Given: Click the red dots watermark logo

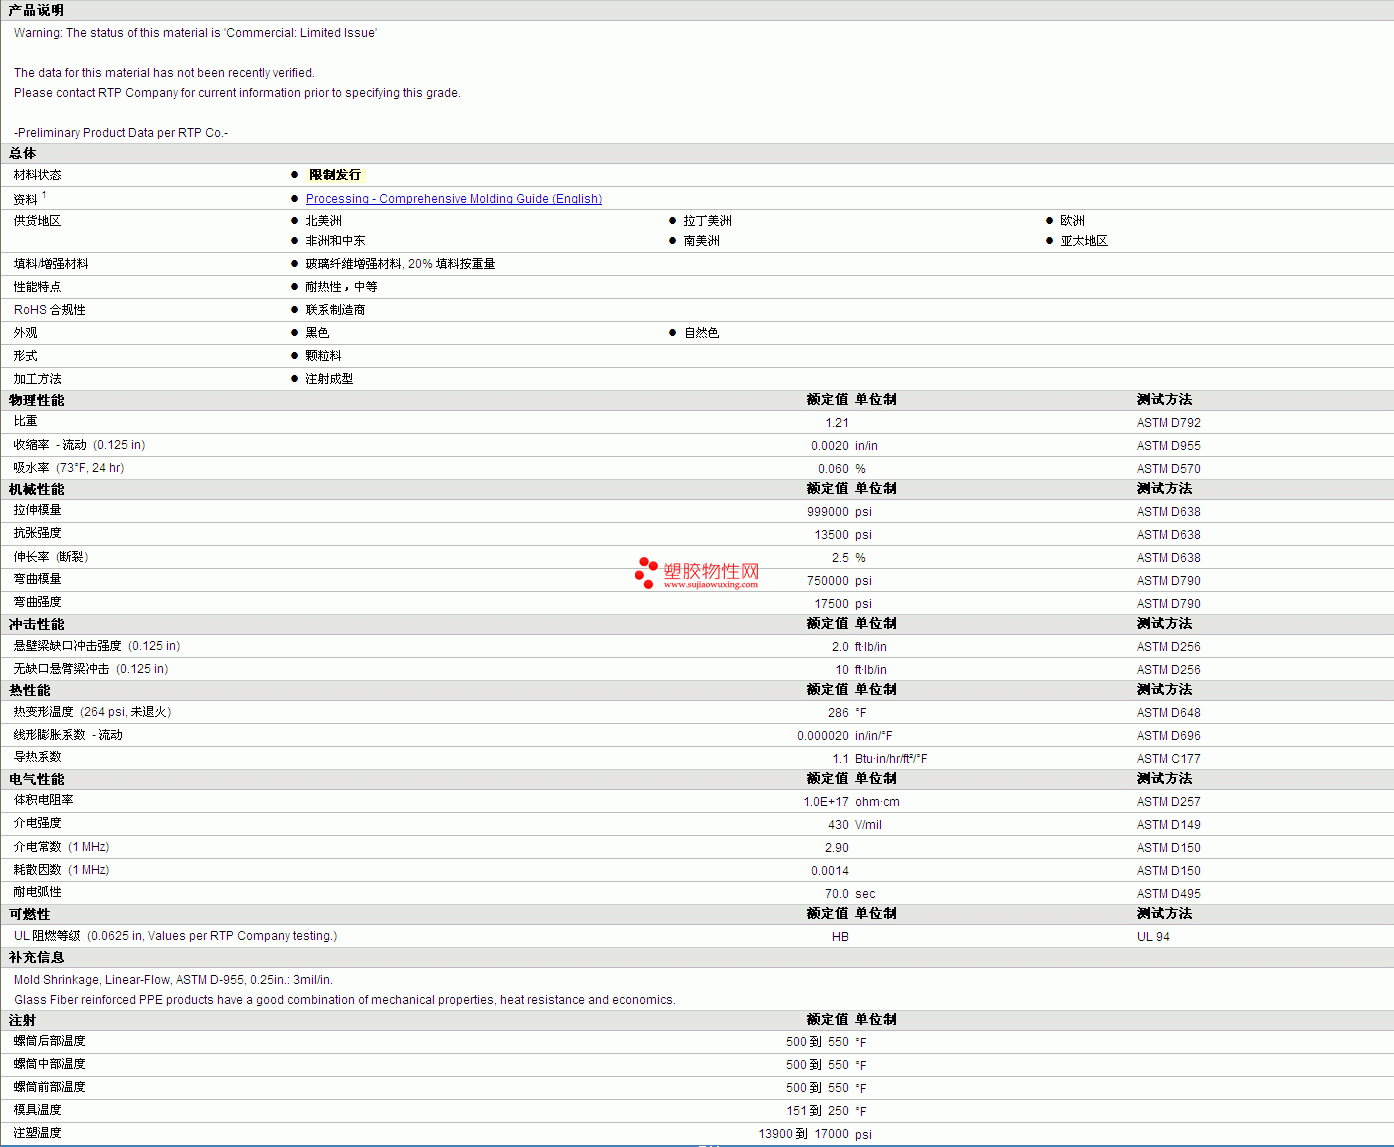Looking at the screenshot, I should tap(646, 572).
